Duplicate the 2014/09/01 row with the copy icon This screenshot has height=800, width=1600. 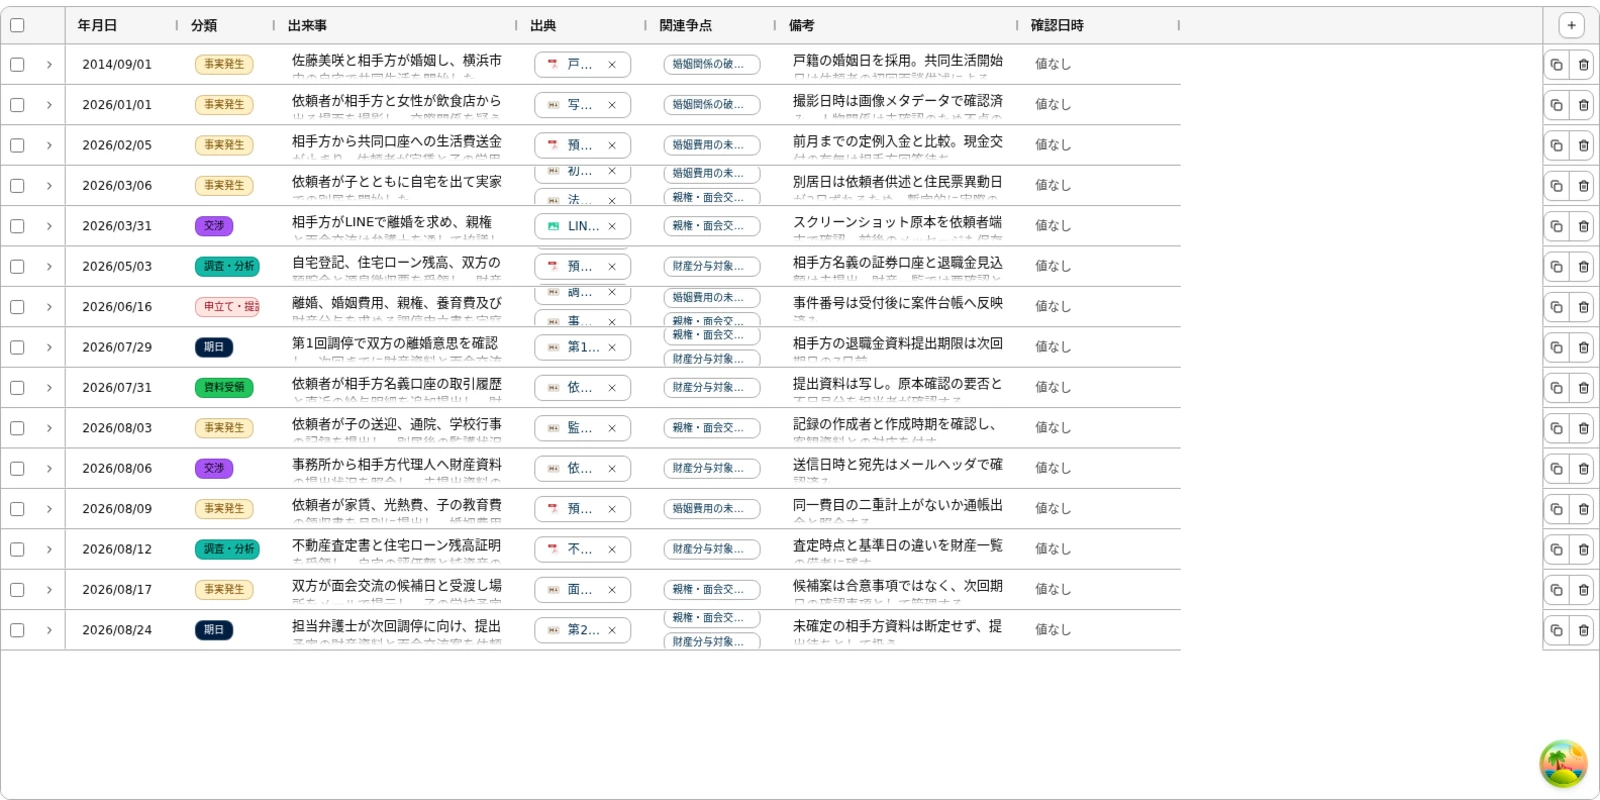[x=1556, y=65]
